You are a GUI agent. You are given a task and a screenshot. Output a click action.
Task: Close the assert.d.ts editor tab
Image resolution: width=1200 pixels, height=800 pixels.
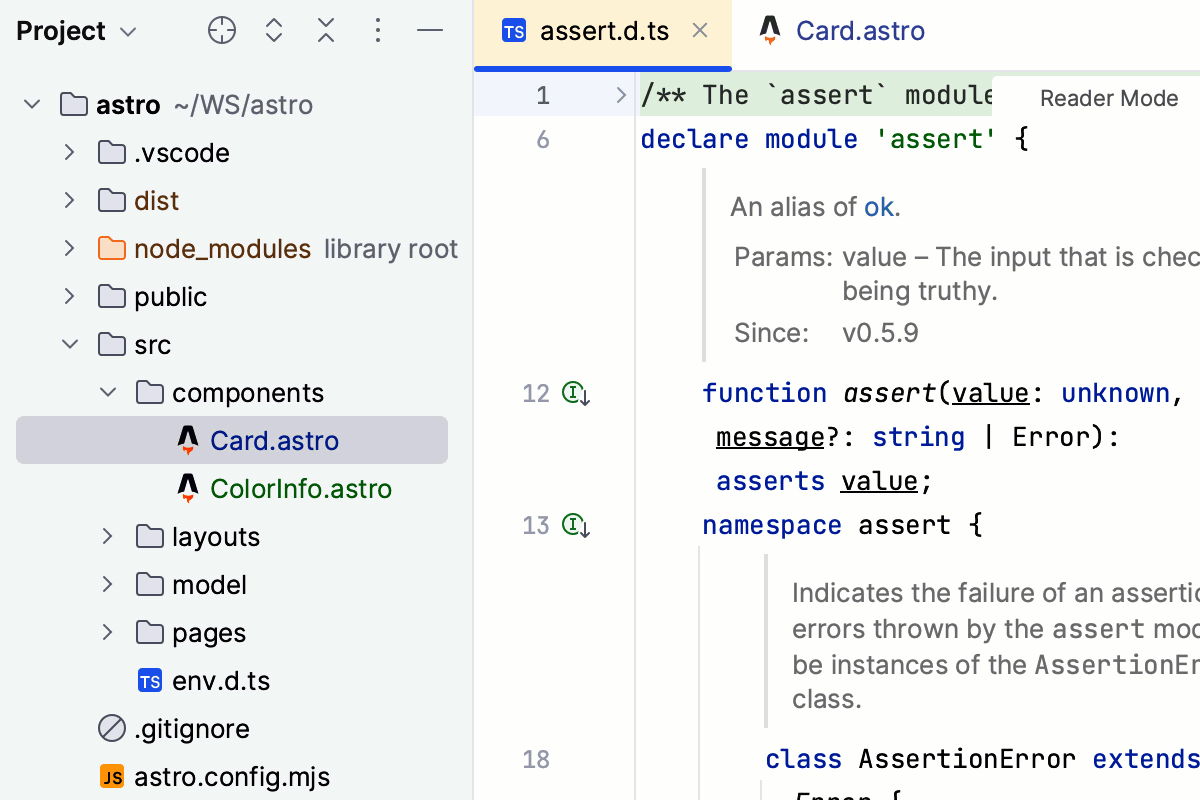click(x=700, y=31)
